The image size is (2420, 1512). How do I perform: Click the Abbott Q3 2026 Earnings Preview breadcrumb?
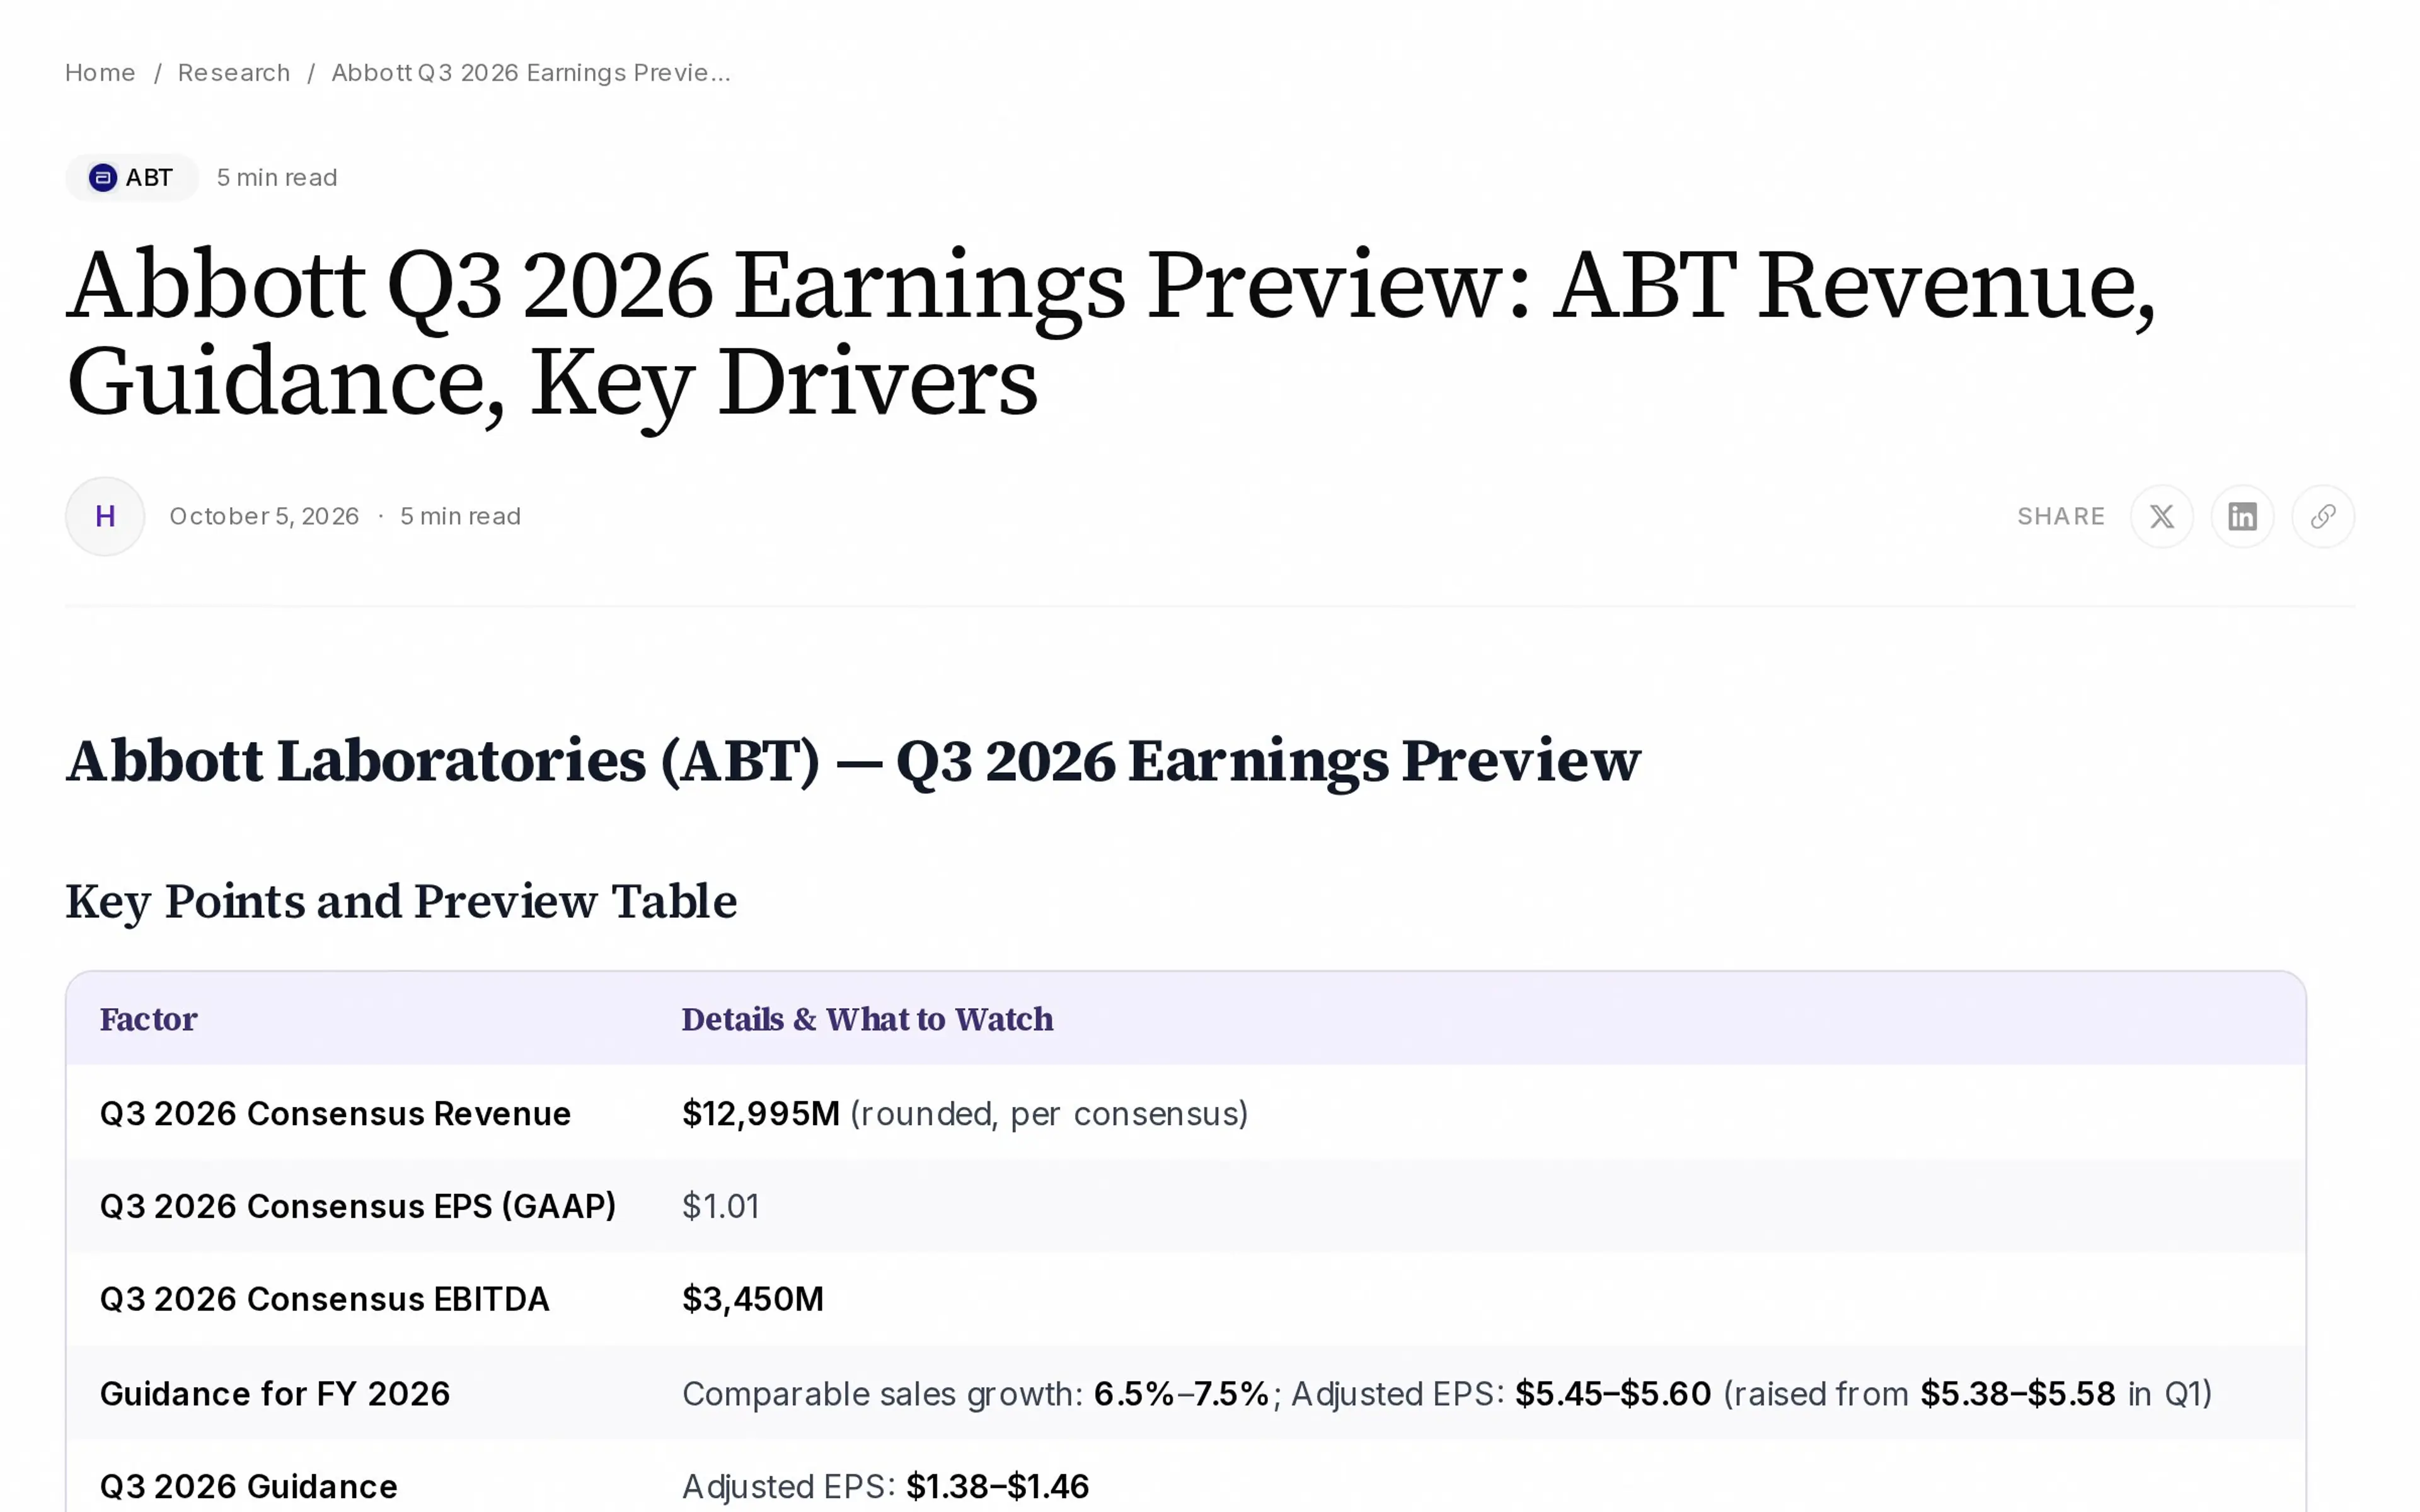(x=531, y=73)
